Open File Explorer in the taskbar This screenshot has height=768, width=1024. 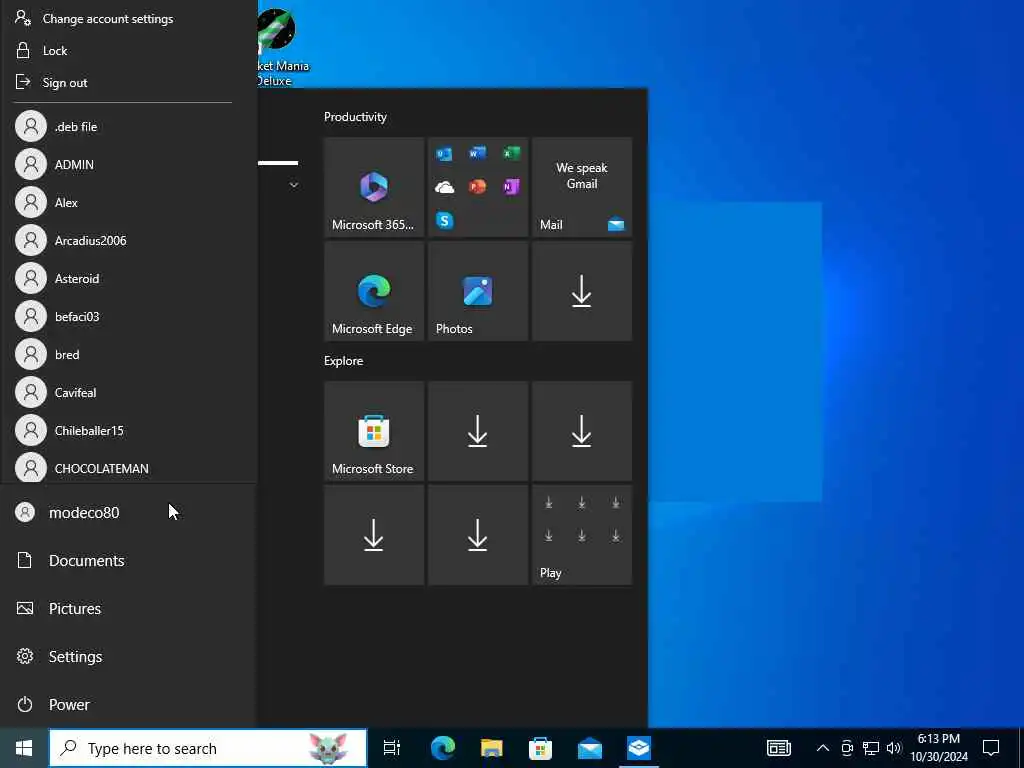pyautogui.click(x=492, y=748)
